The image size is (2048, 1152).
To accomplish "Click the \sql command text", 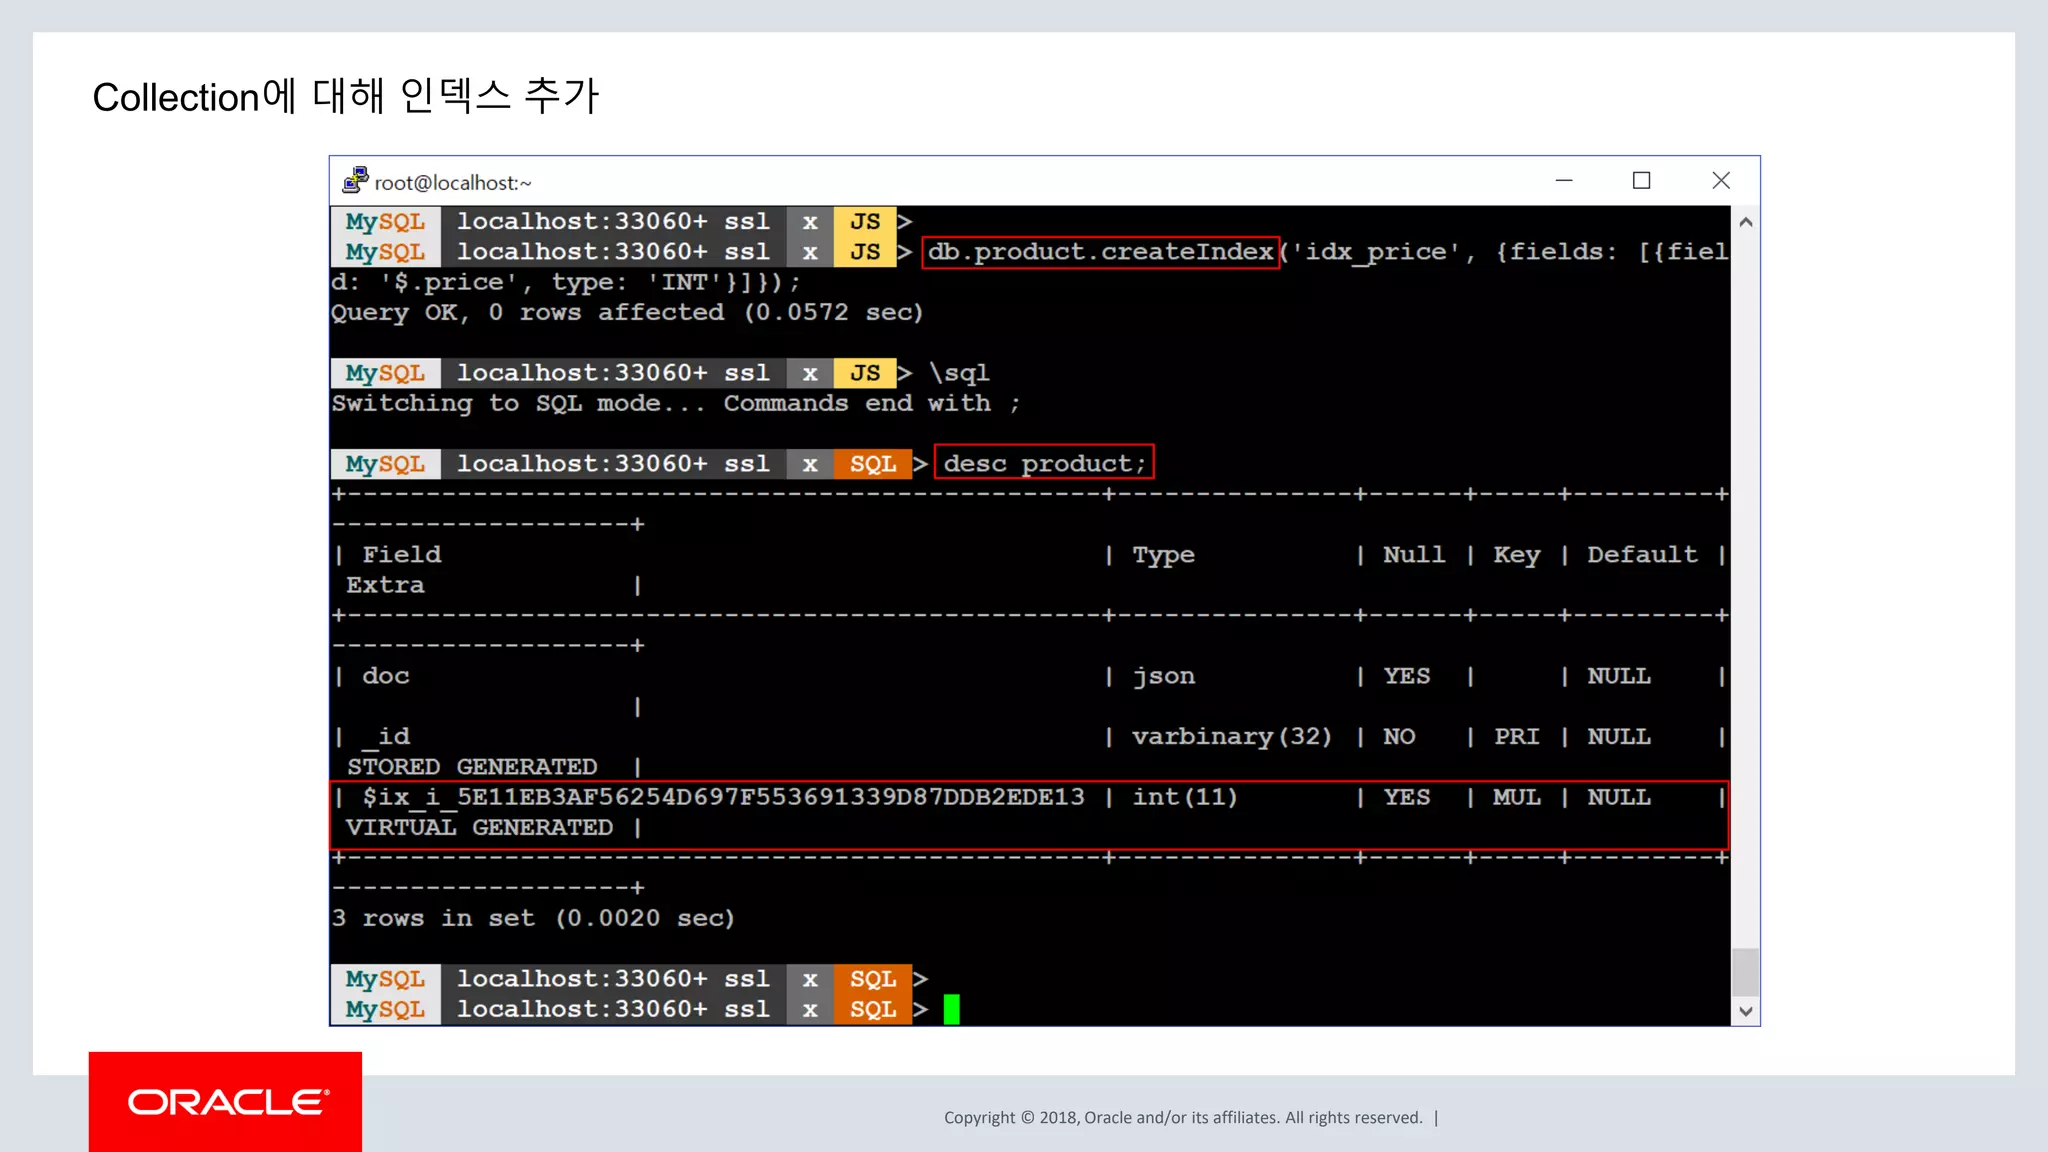I will [958, 373].
